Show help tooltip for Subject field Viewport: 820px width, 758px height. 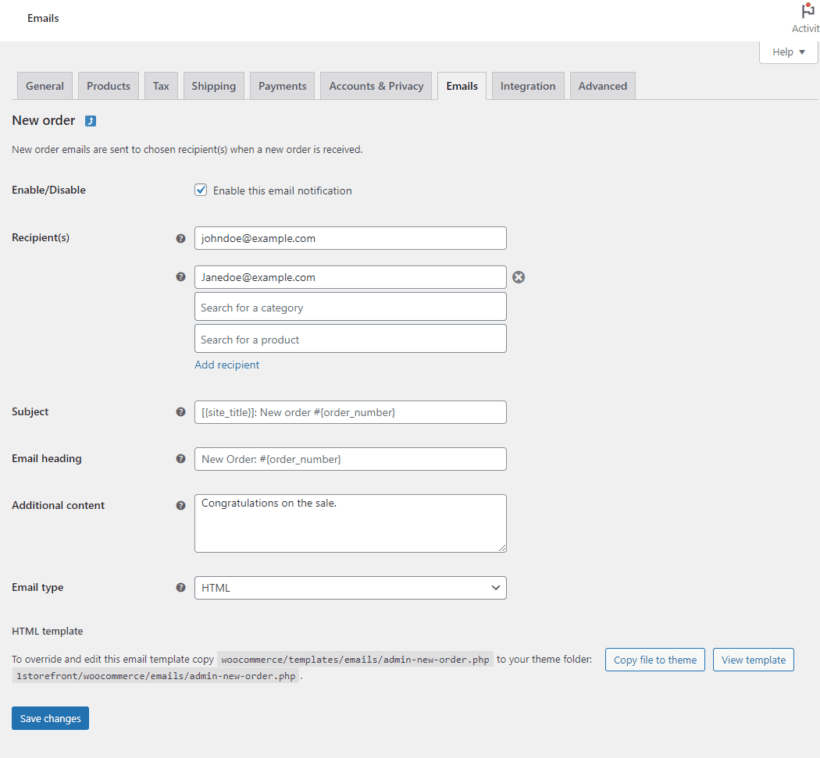pyautogui.click(x=181, y=412)
